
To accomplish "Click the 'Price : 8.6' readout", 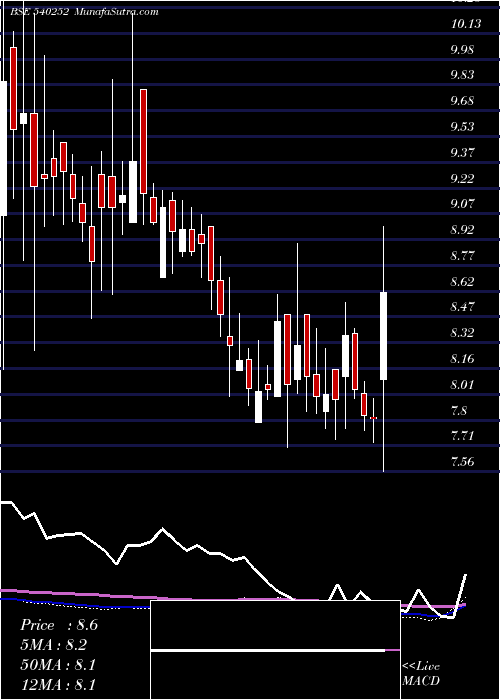I will 59,625.
